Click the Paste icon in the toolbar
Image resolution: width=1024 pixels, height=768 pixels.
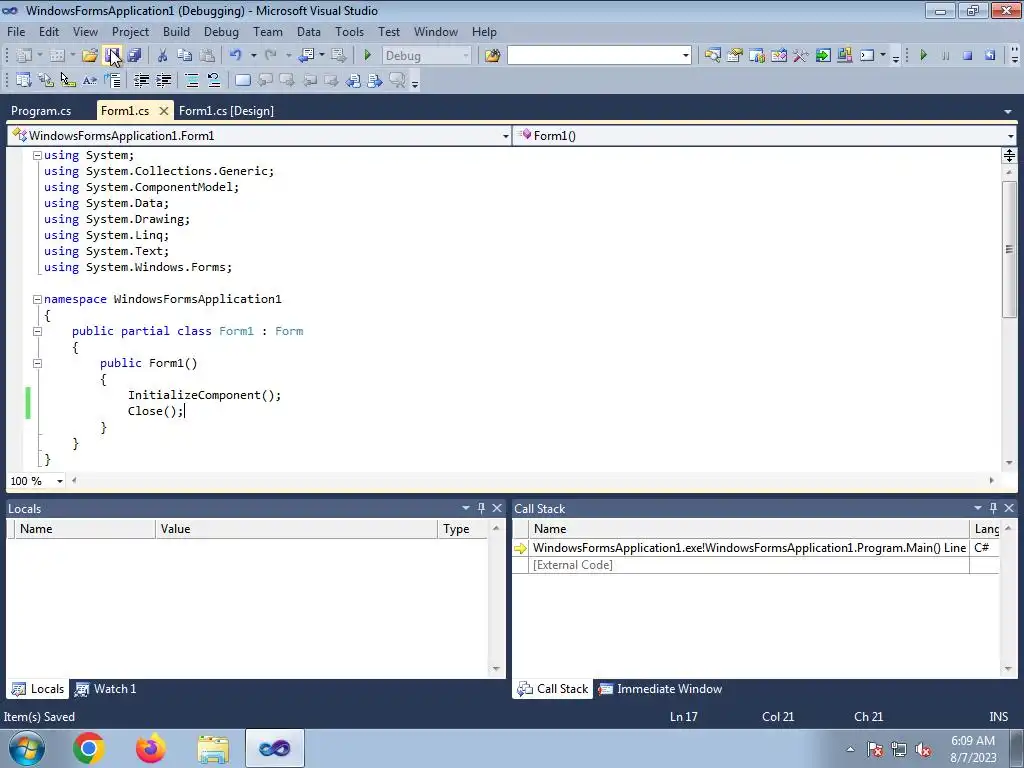point(207,56)
